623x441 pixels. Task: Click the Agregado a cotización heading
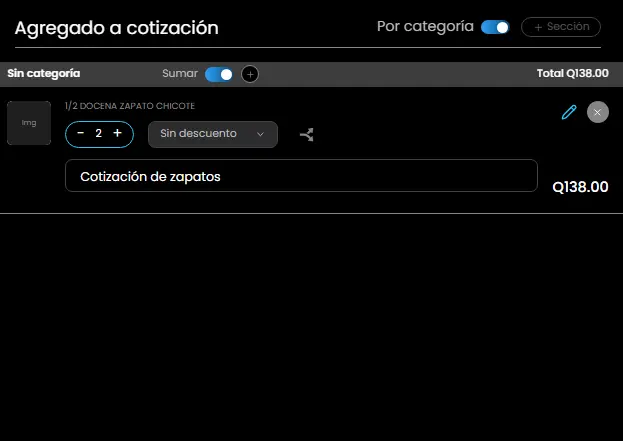(x=117, y=28)
